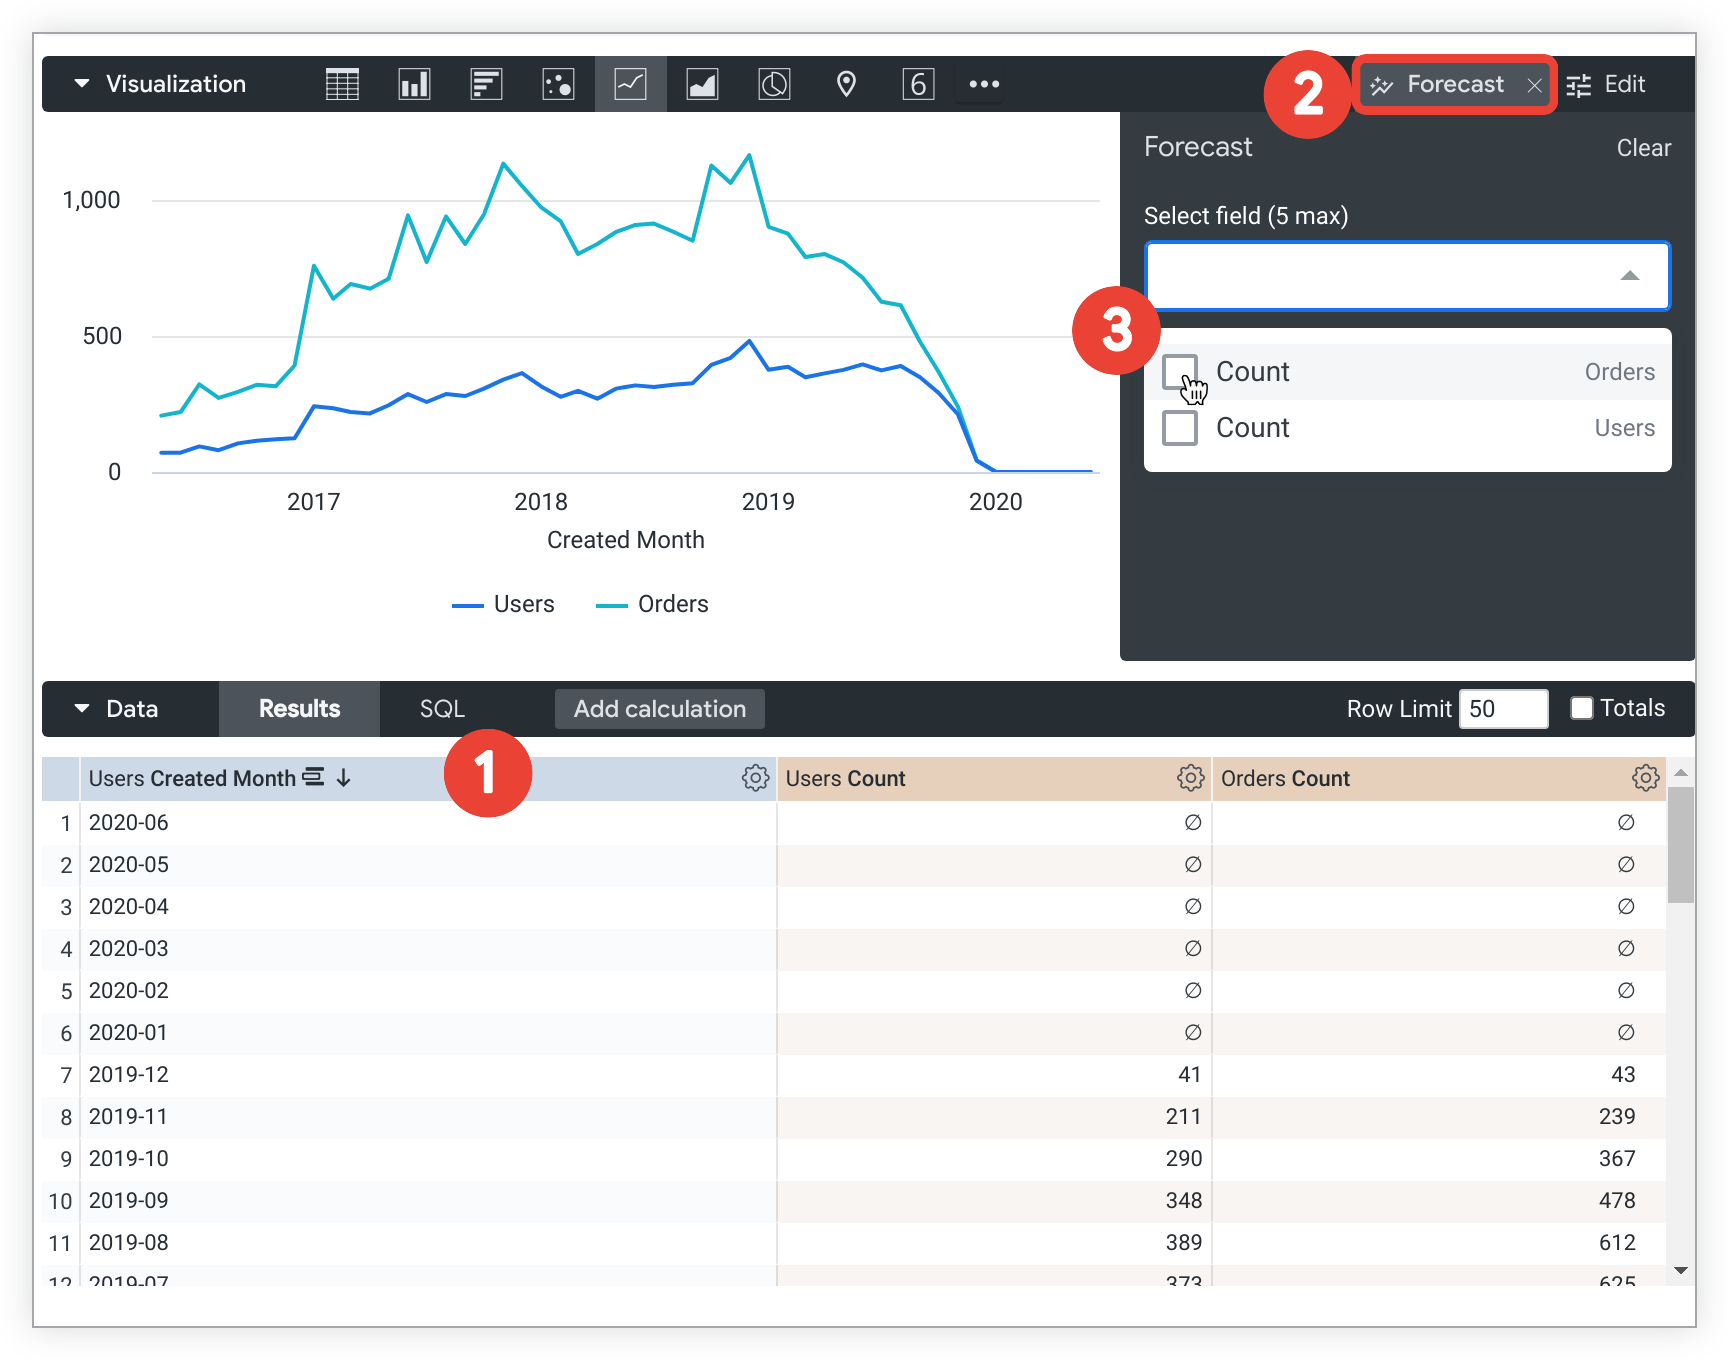This screenshot has width=1729, height=1360.
Task: Switch to the Results tab
Action: click(299, 709)
